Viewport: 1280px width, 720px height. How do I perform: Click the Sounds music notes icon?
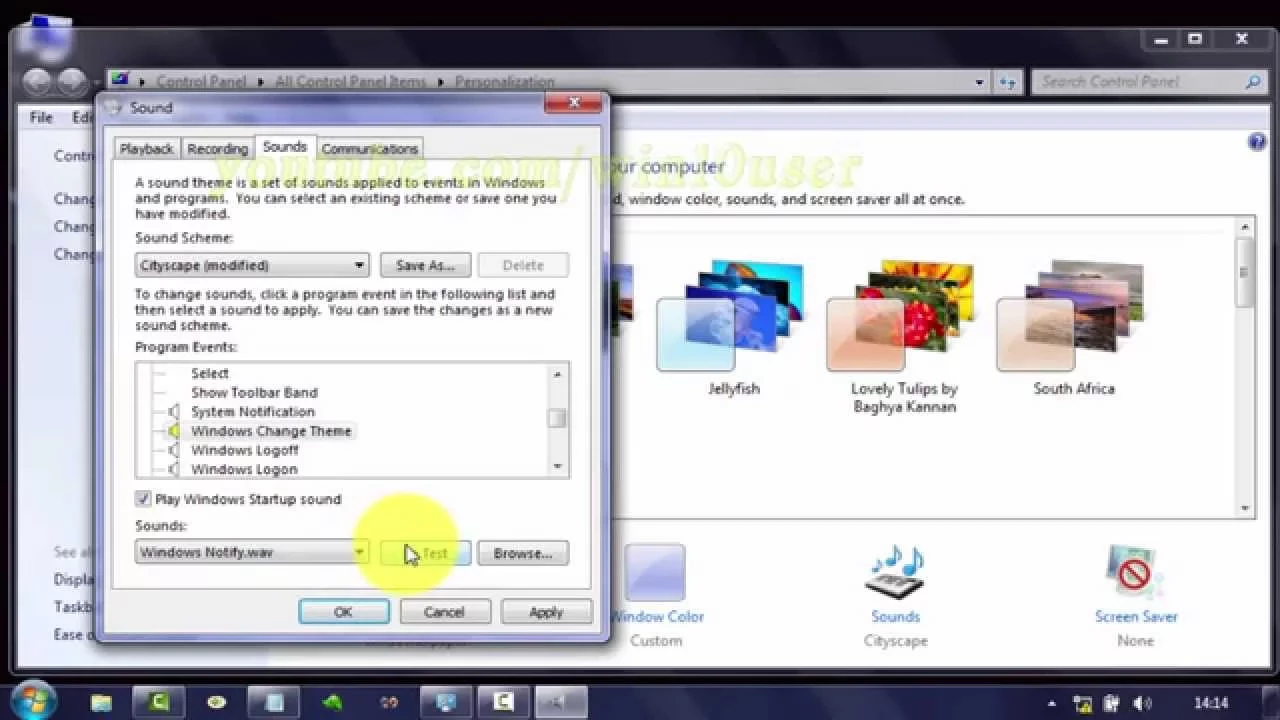click(895, 574)
